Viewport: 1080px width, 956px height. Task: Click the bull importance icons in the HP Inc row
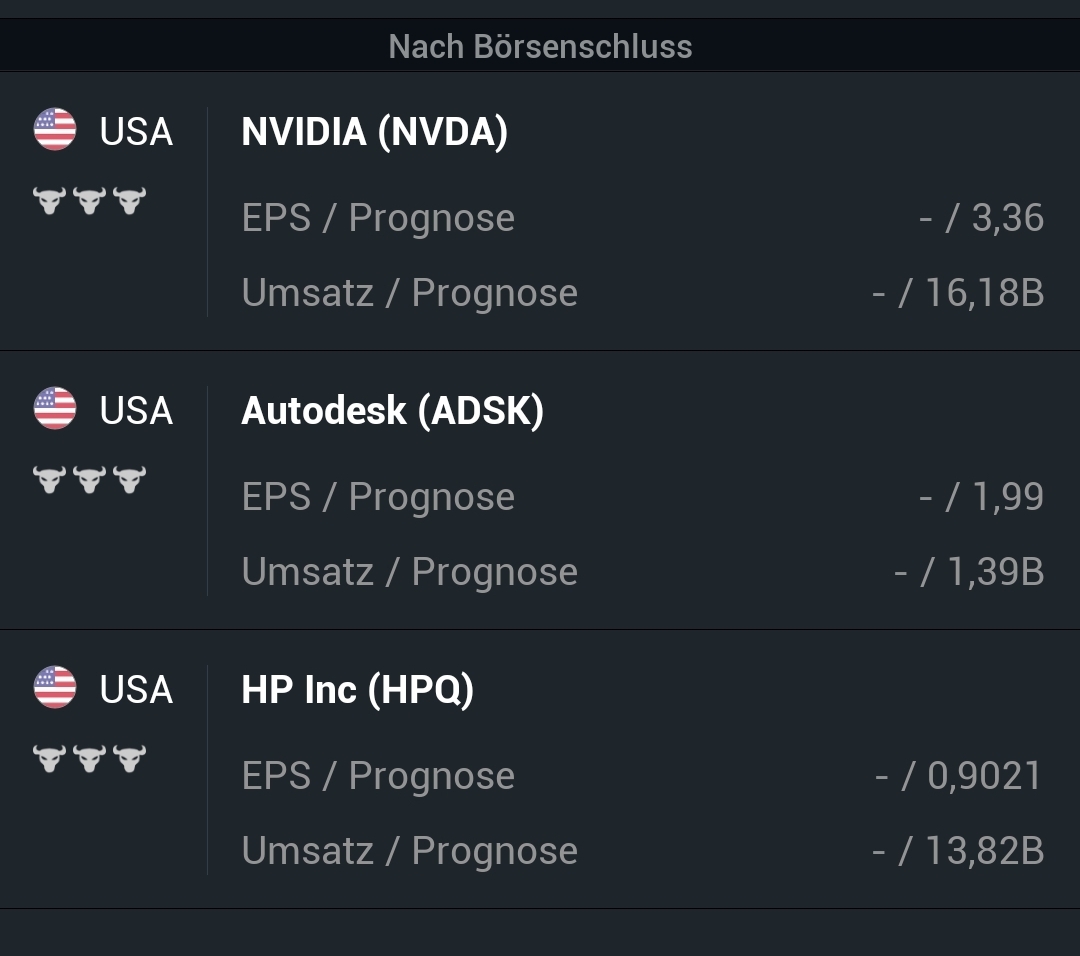(x=89, y=759)
